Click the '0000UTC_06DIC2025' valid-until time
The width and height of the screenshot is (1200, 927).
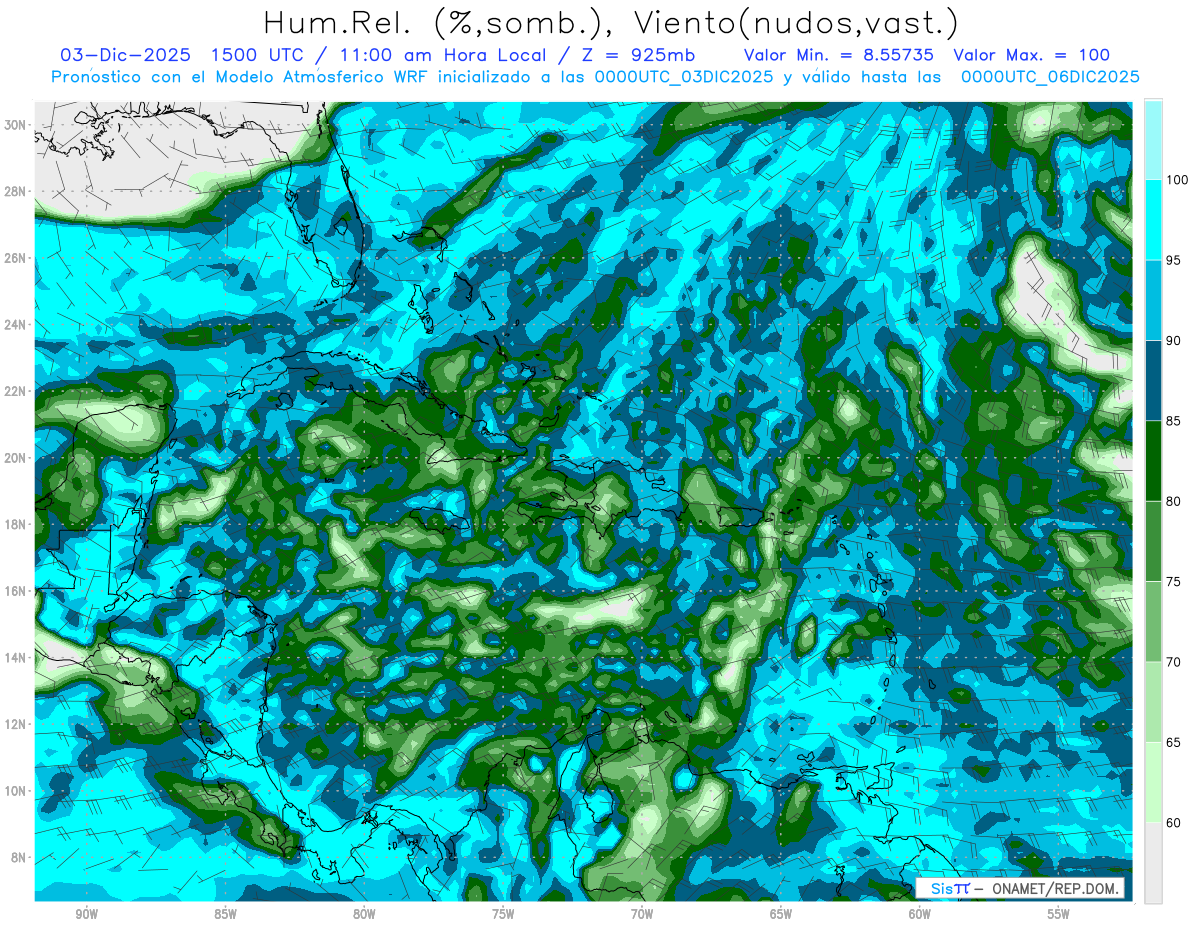coord(1050,77)
